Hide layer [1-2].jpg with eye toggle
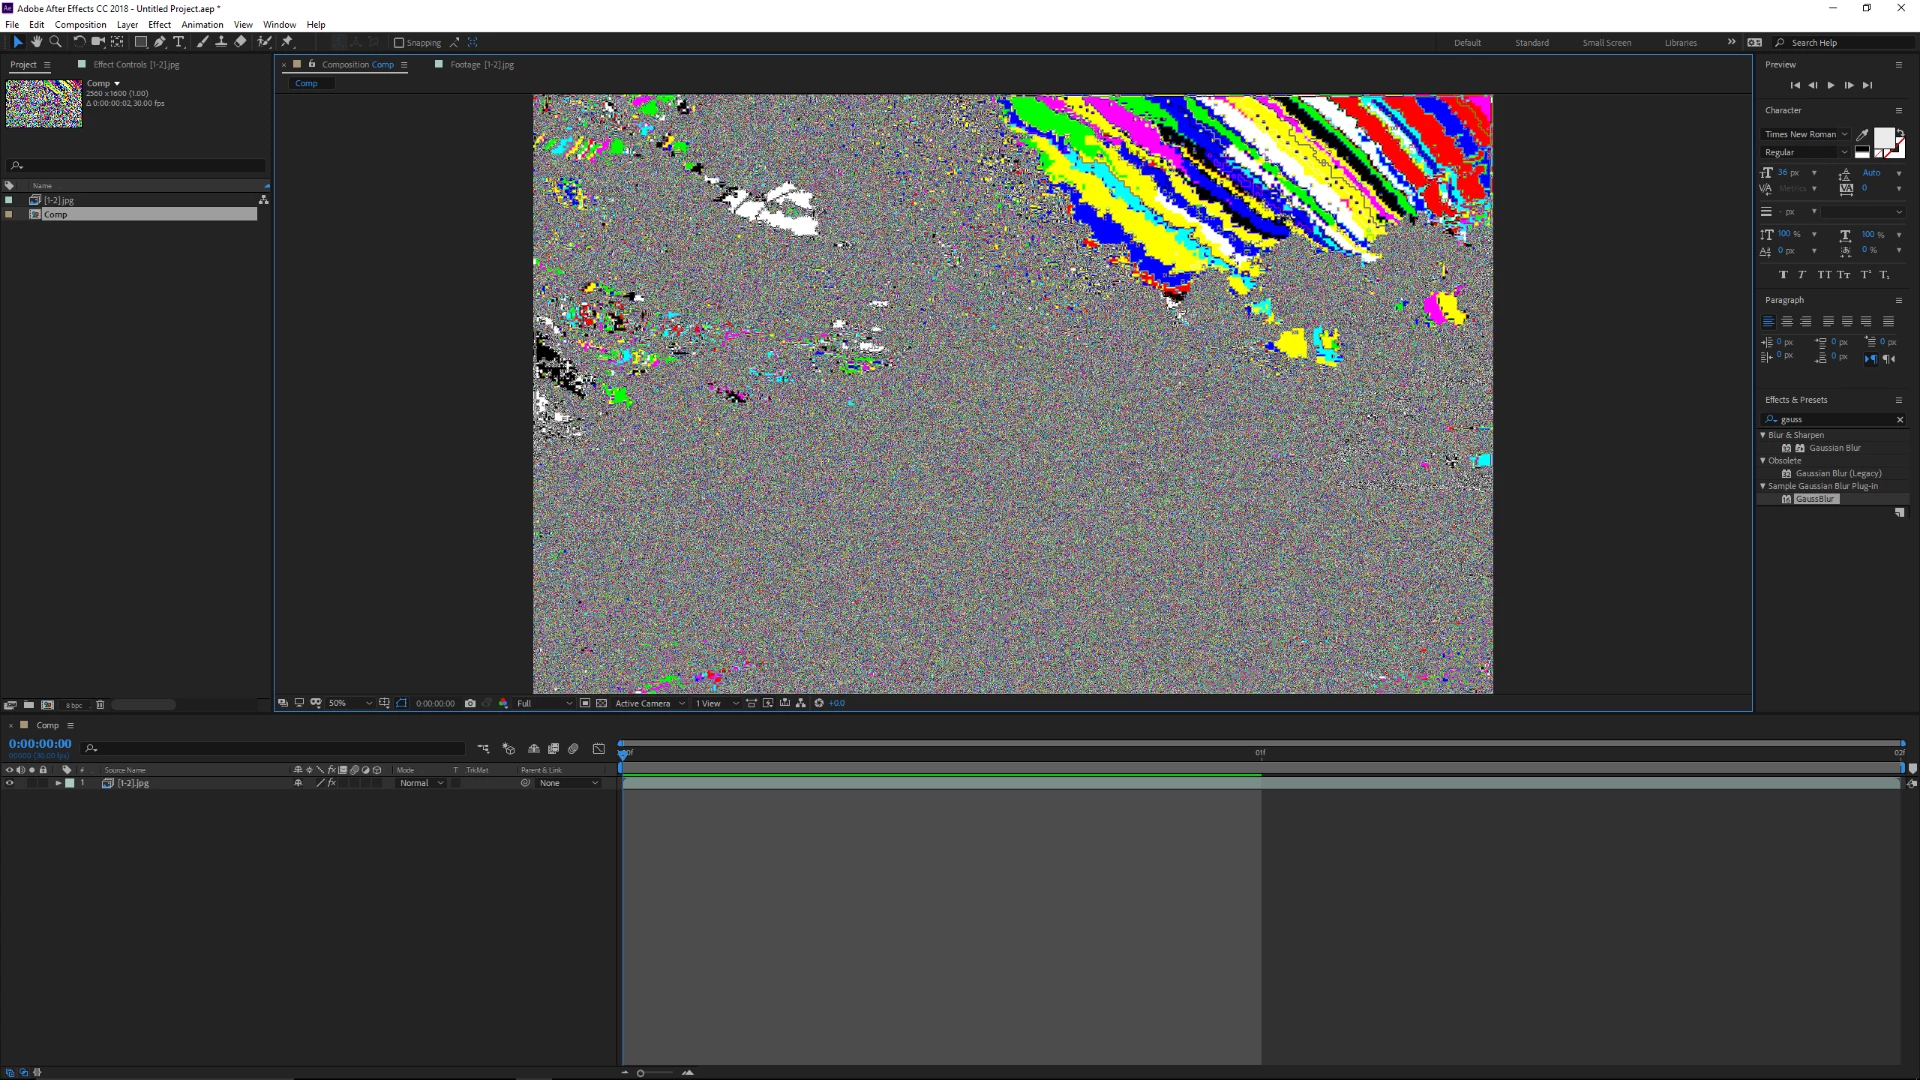 click(x=10, y=783)
